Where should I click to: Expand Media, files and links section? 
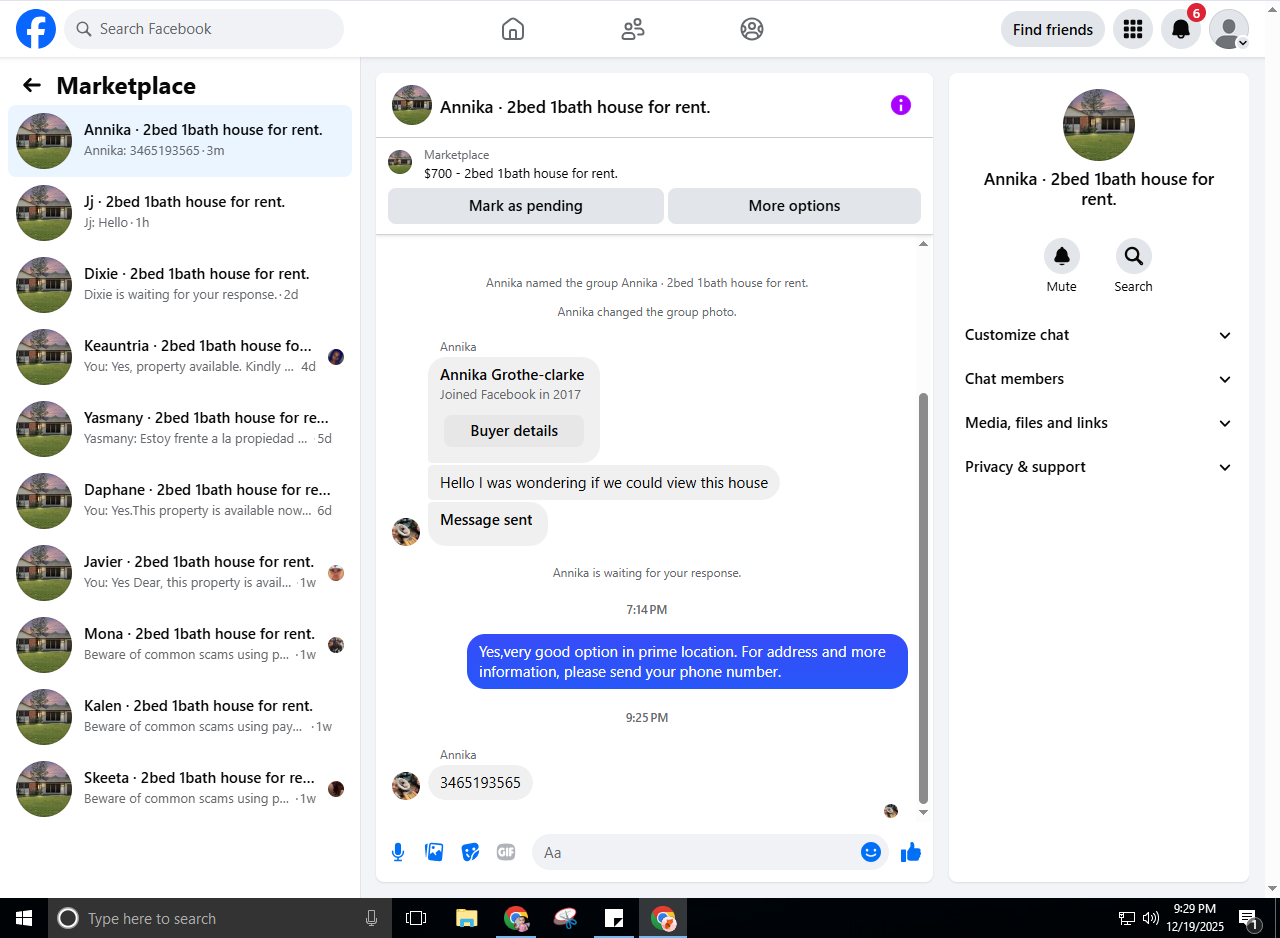(1098, 423)
